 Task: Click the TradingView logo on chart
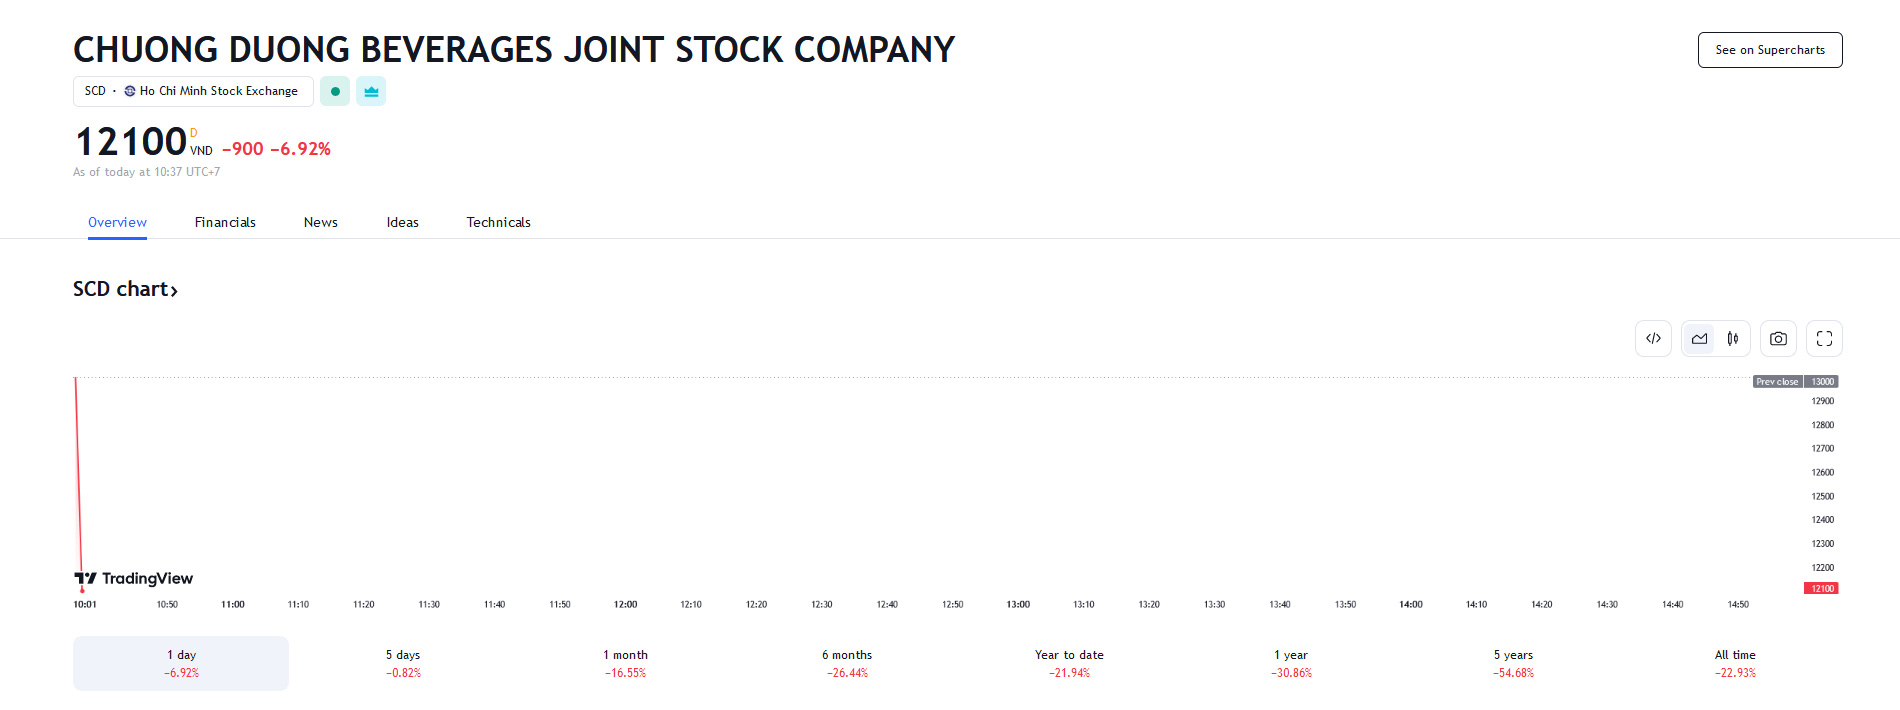134,578
